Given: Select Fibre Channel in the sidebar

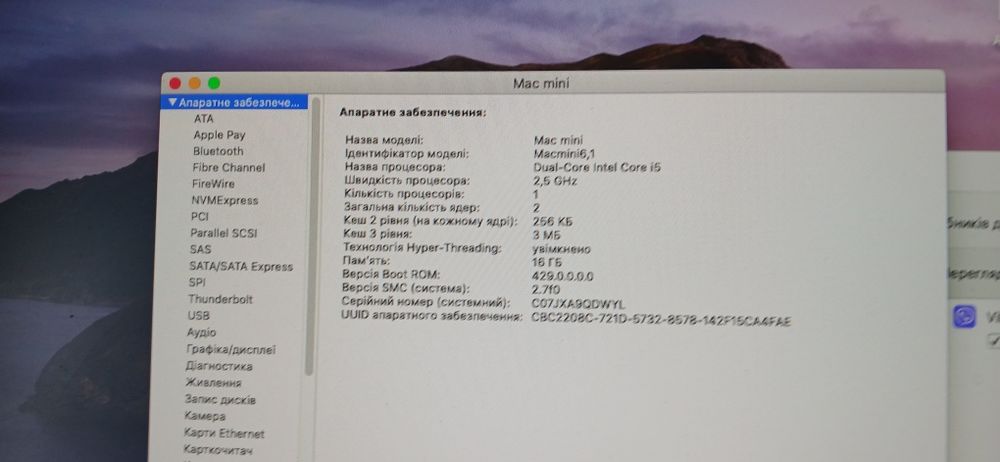Looking at the screenshot, I should [228, 168].
